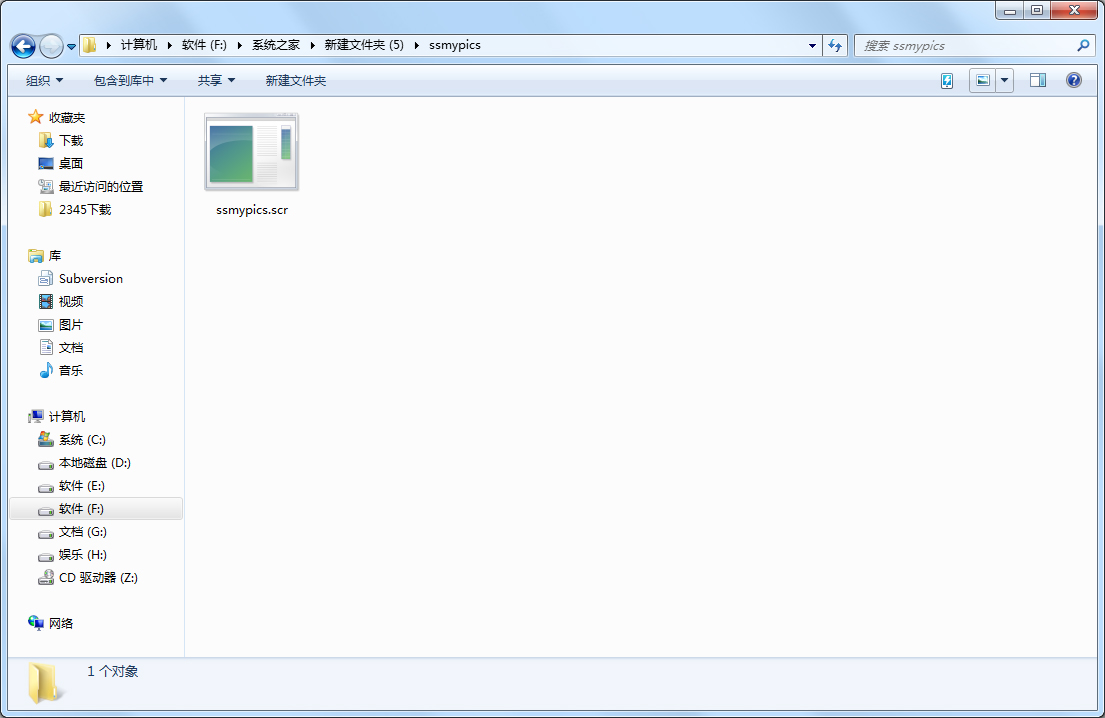
Task: Click the refresh button beside address bar
Action: pos(835,46)
